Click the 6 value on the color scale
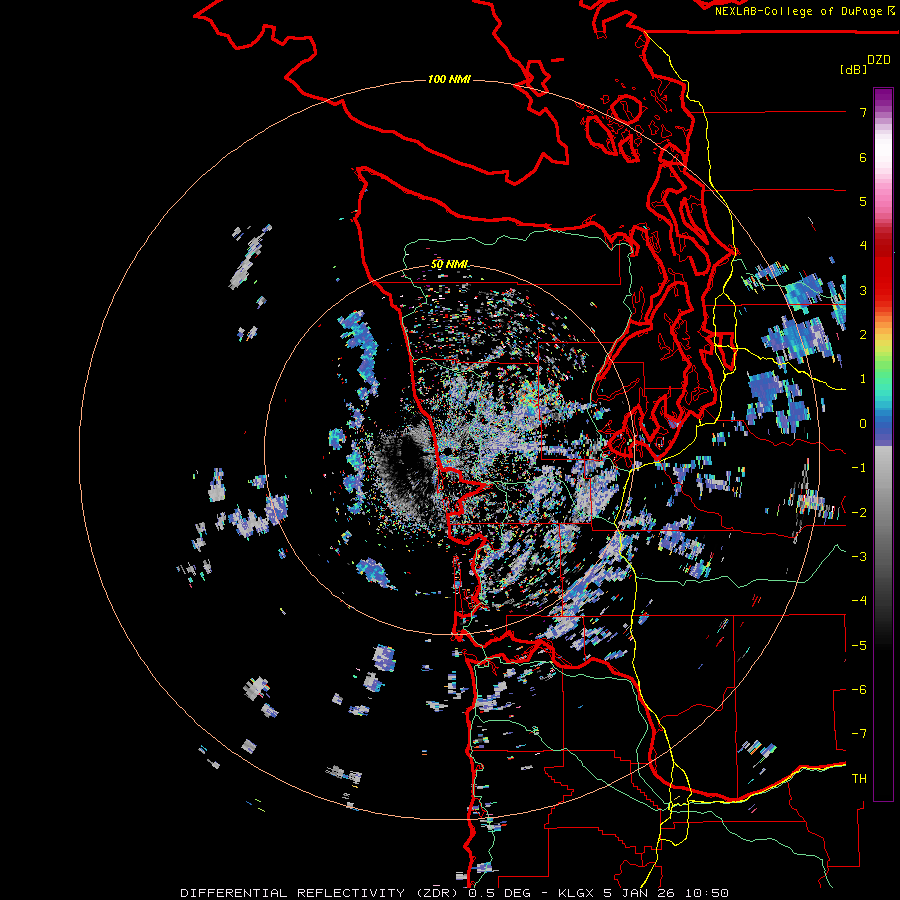The width and height of the screenshot is (900, 900). (x=863, y=157)
